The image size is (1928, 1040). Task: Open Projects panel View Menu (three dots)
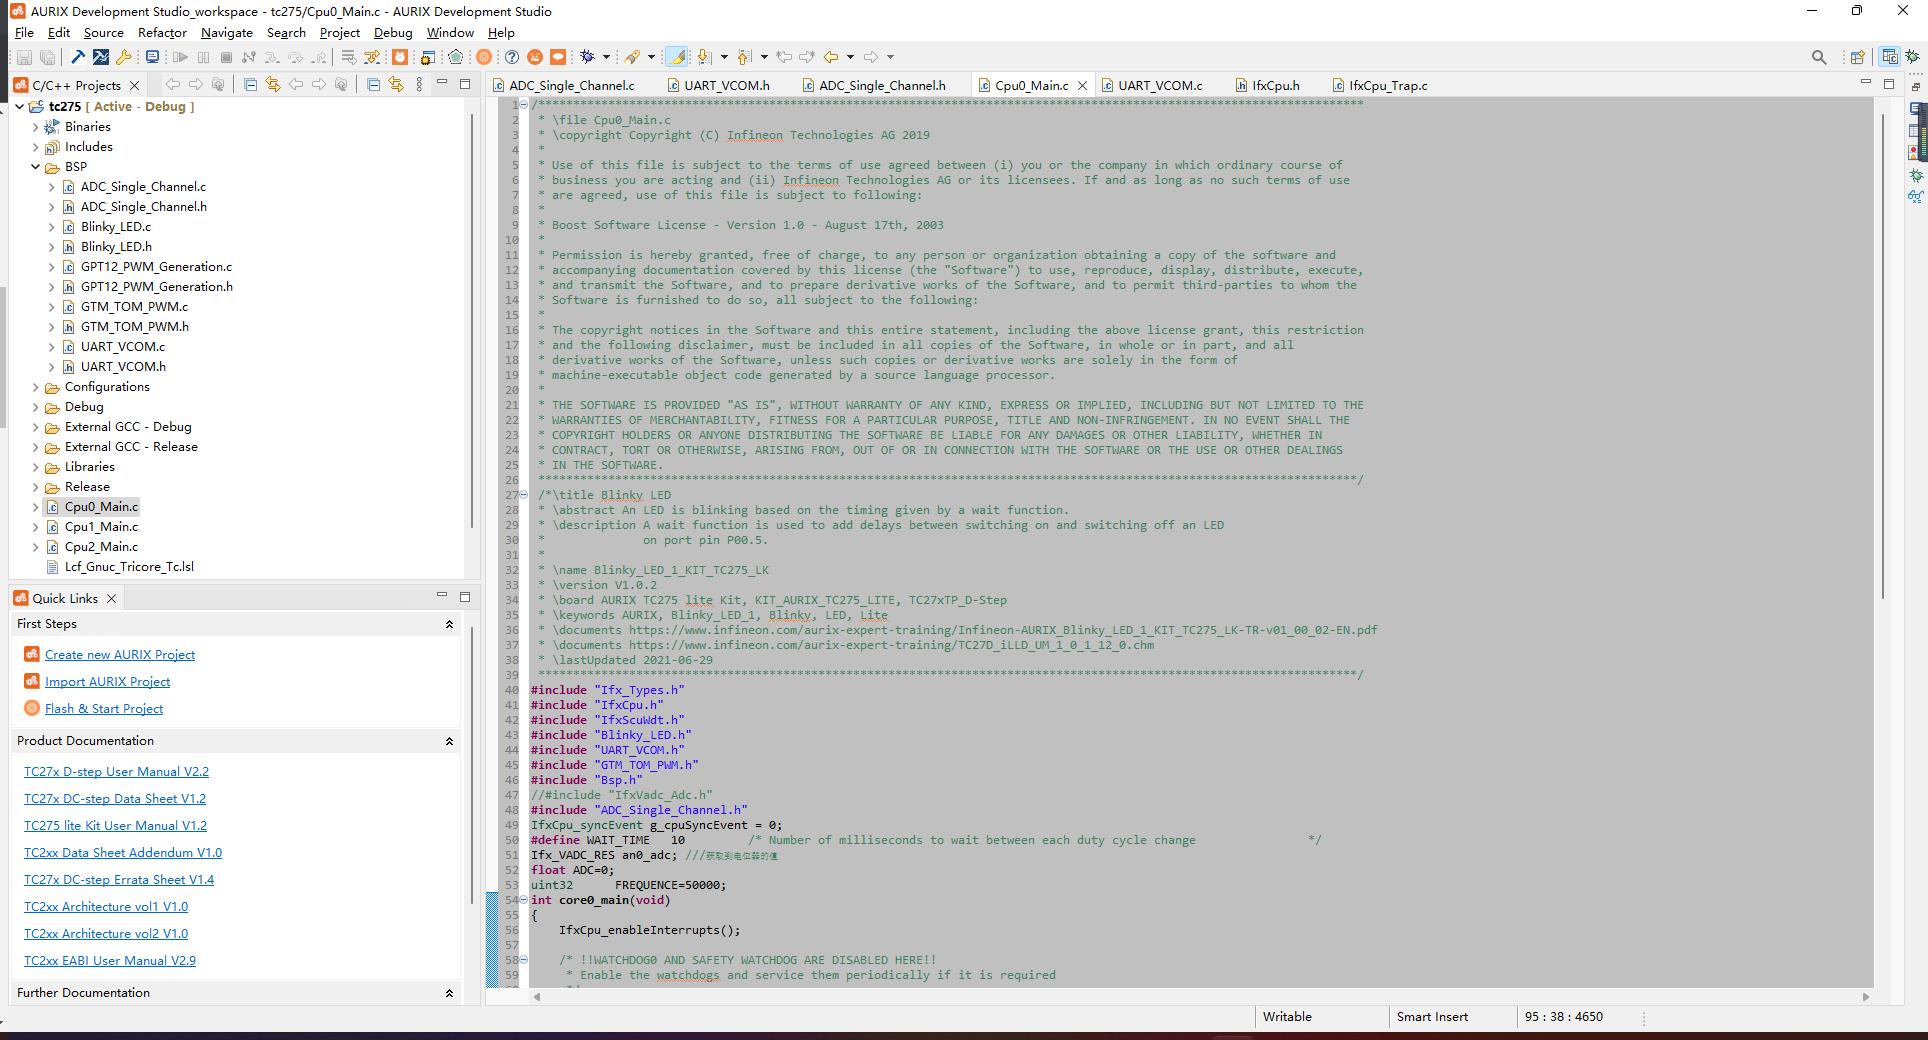pyautogui.click(x=419, y=85)
